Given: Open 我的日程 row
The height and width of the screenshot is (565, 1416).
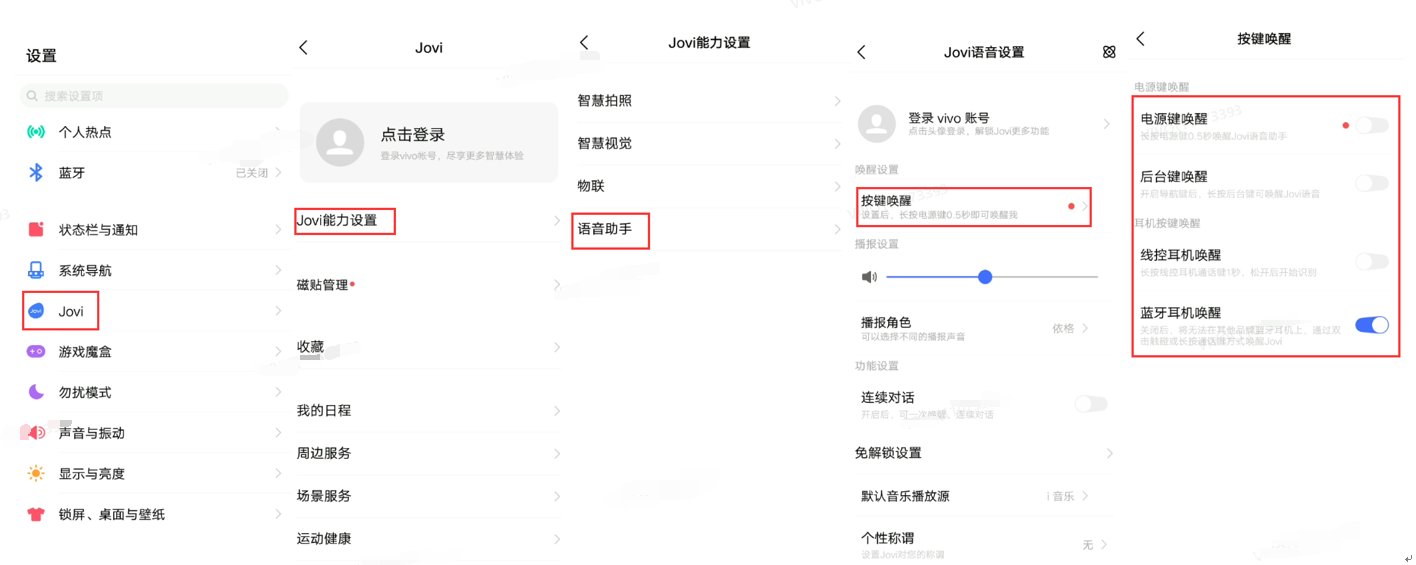Looking at the screenshot, I should click(429, 411).
